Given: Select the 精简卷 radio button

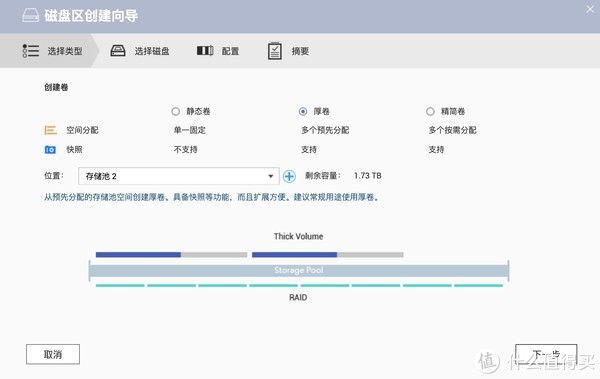Looking at the screenshot, I should point(430,111).
